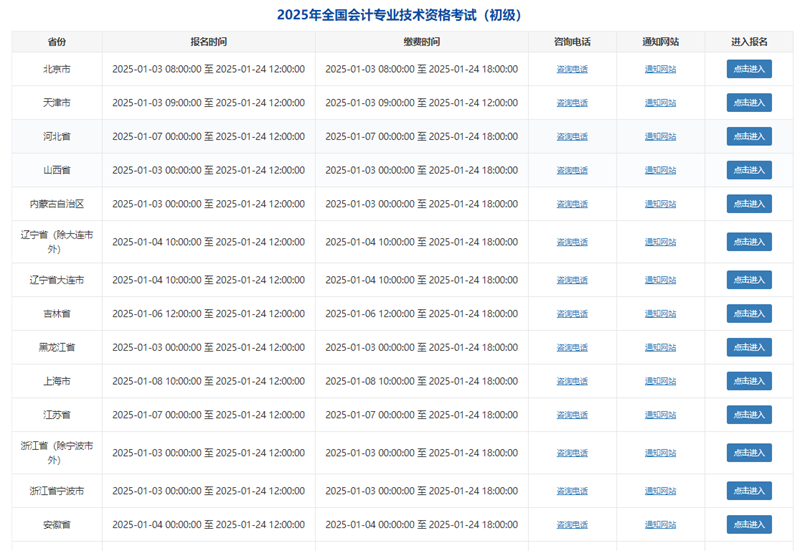Click the 缴费时间 column header
This screenshot has height=551, width=800.
pyautogui.click(x=421, y=42)
